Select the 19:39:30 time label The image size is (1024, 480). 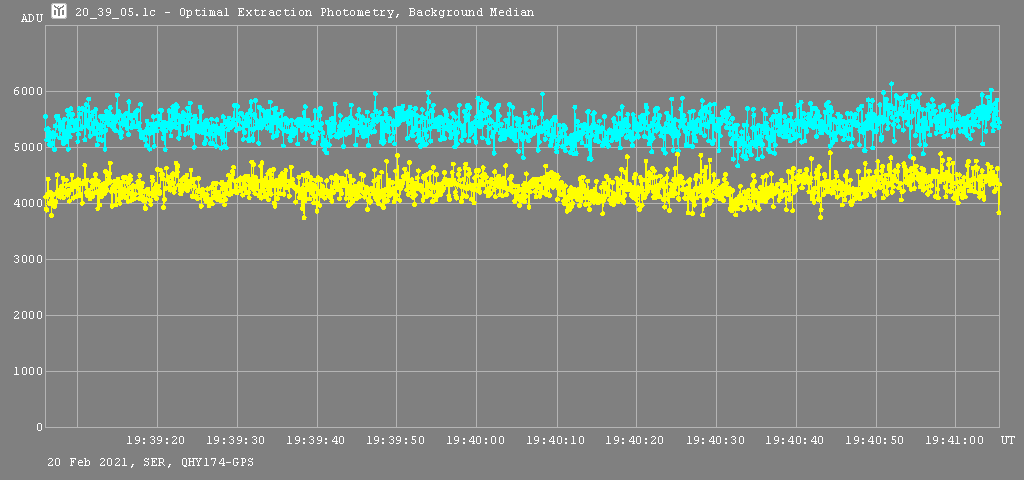pos(236,440)
